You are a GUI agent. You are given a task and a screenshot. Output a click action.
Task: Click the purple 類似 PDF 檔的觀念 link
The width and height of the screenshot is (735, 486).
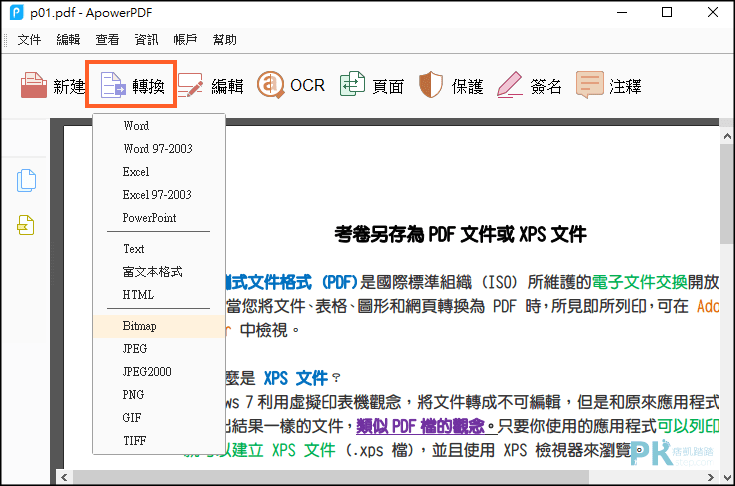tap(420, 426)
